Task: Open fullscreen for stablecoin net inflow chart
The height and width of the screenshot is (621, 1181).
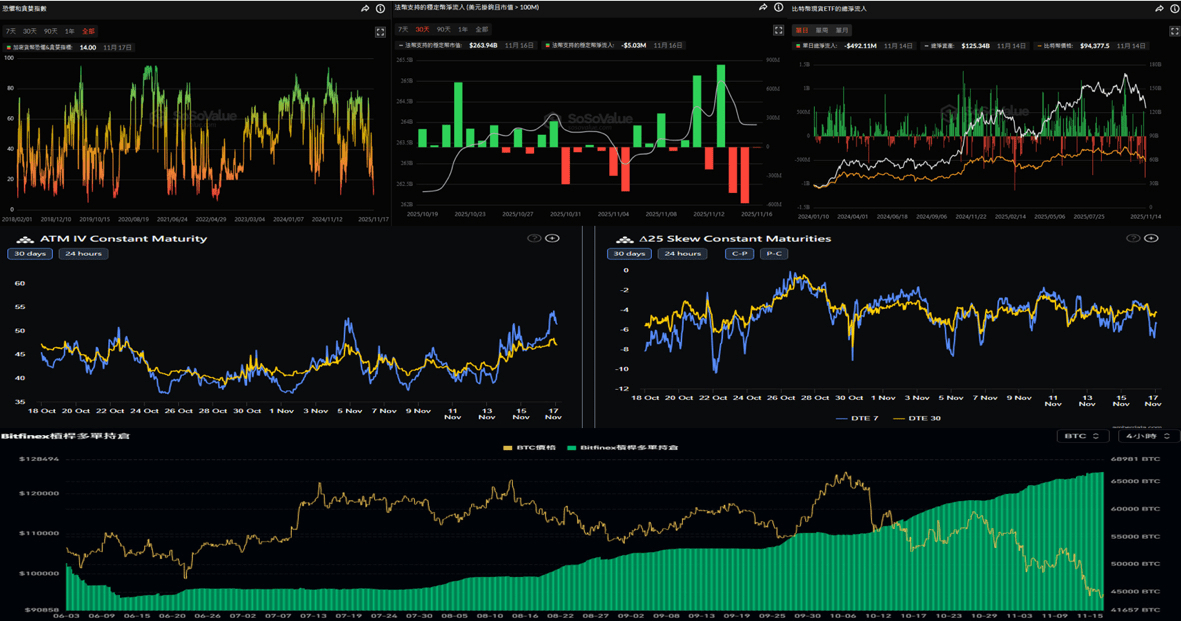Action: [778, 31]
